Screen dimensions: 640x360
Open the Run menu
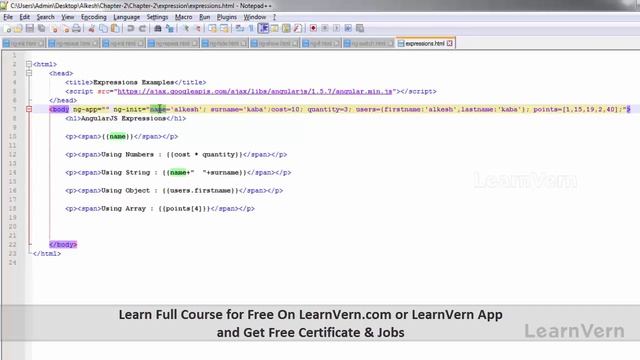(x=204, y=17)
